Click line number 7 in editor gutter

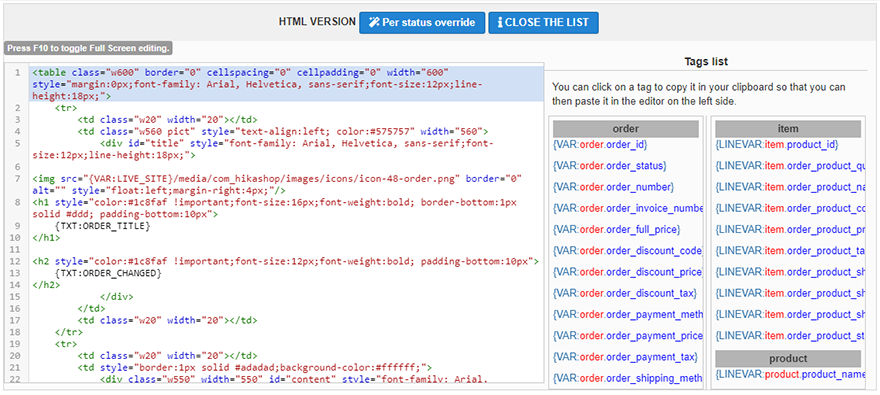pyautogui.click(x=18, y=179)
